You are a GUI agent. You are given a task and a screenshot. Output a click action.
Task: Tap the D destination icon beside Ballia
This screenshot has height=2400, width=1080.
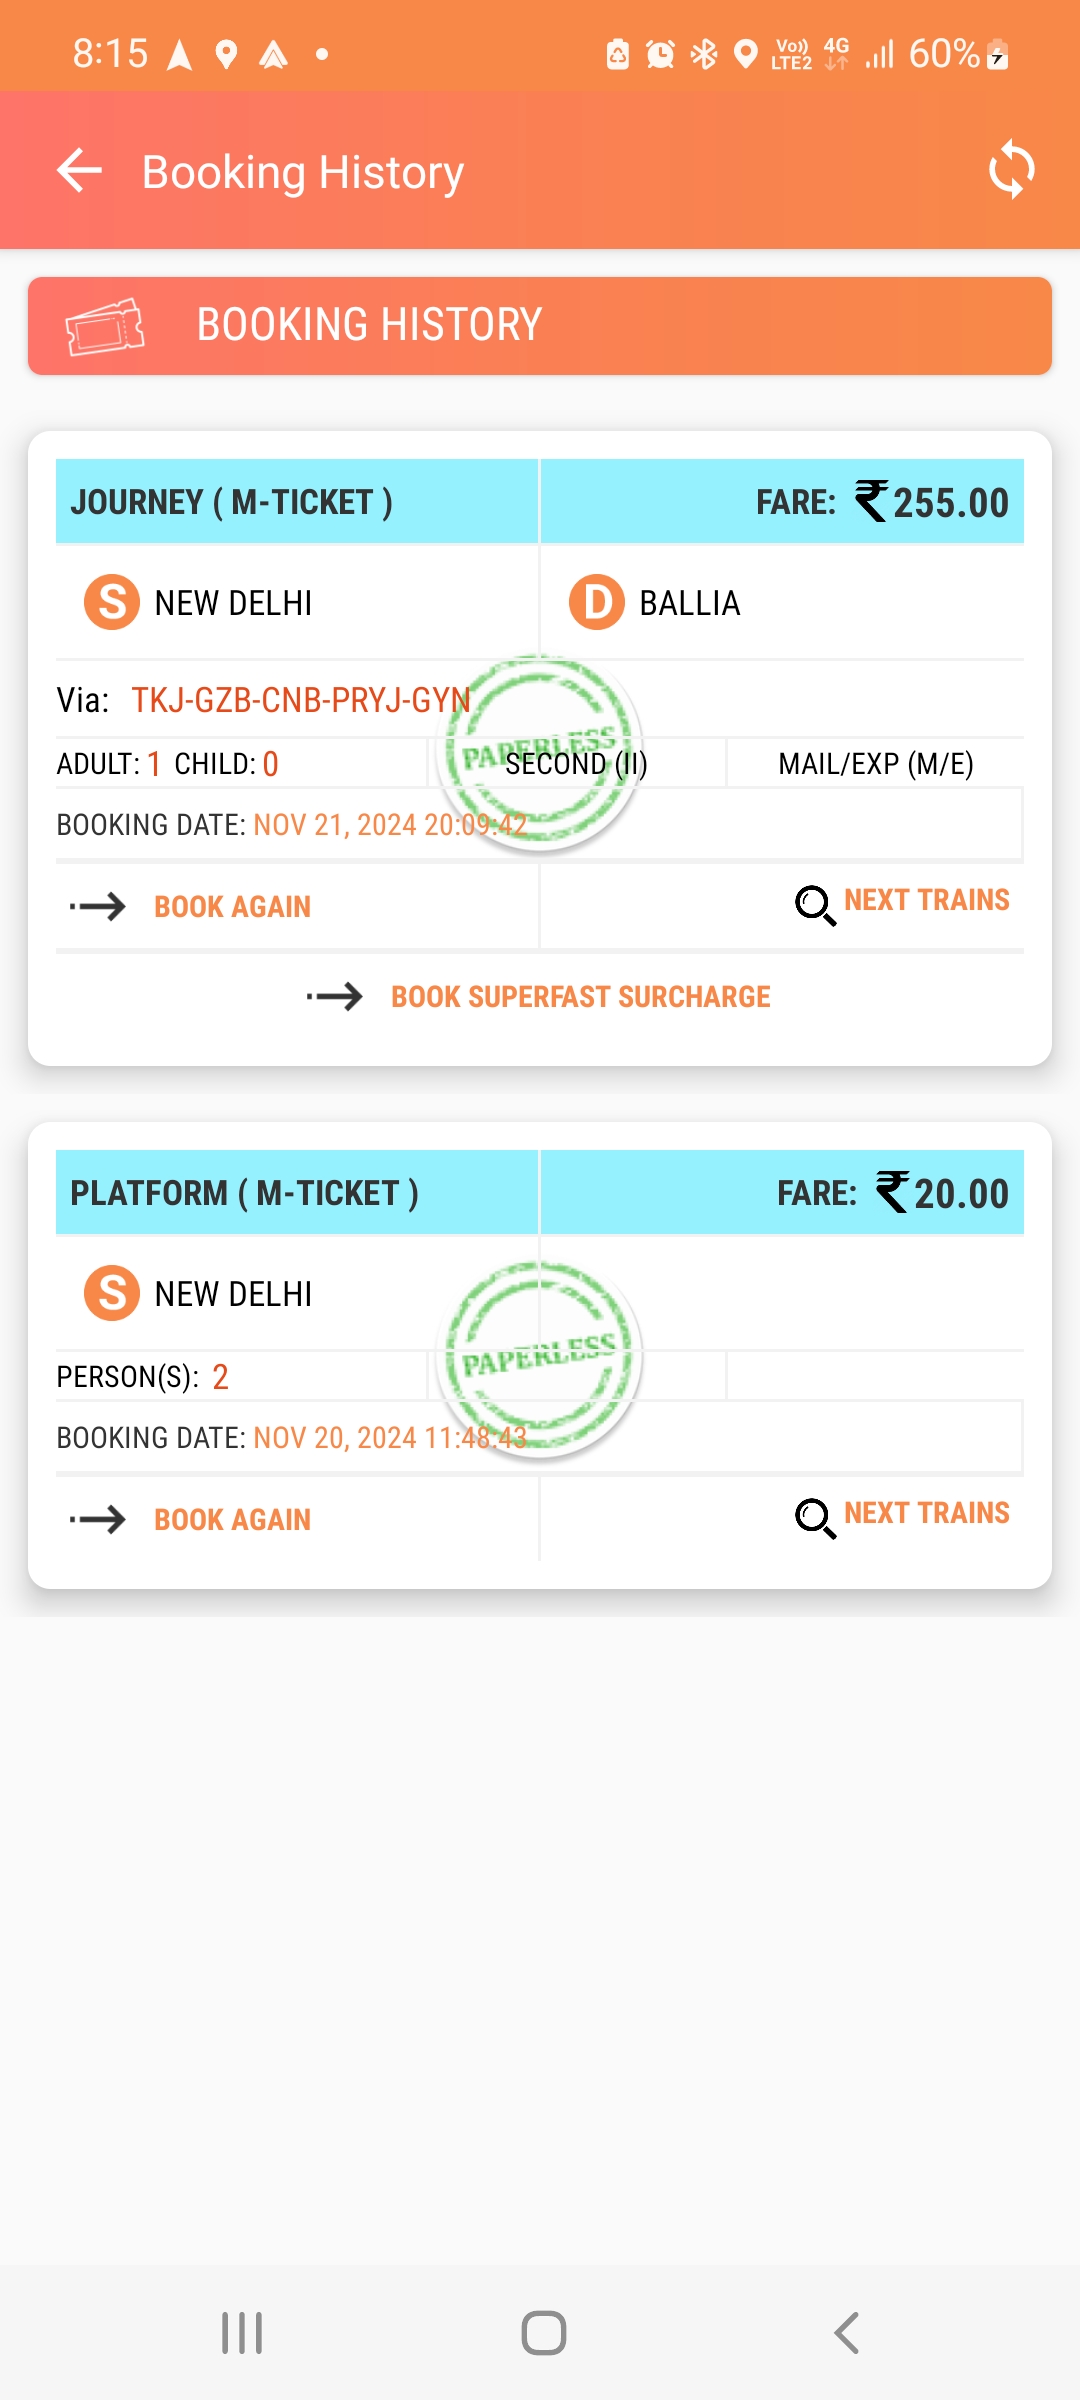[597, 602]
